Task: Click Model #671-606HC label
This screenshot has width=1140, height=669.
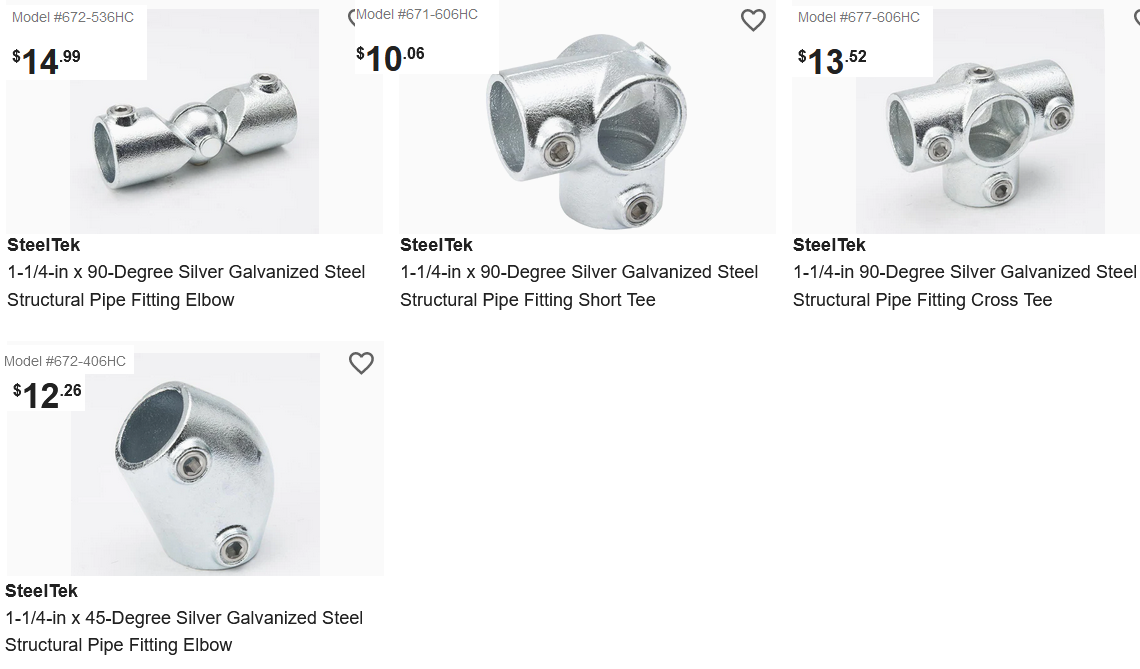Action: tap(417, 14)
